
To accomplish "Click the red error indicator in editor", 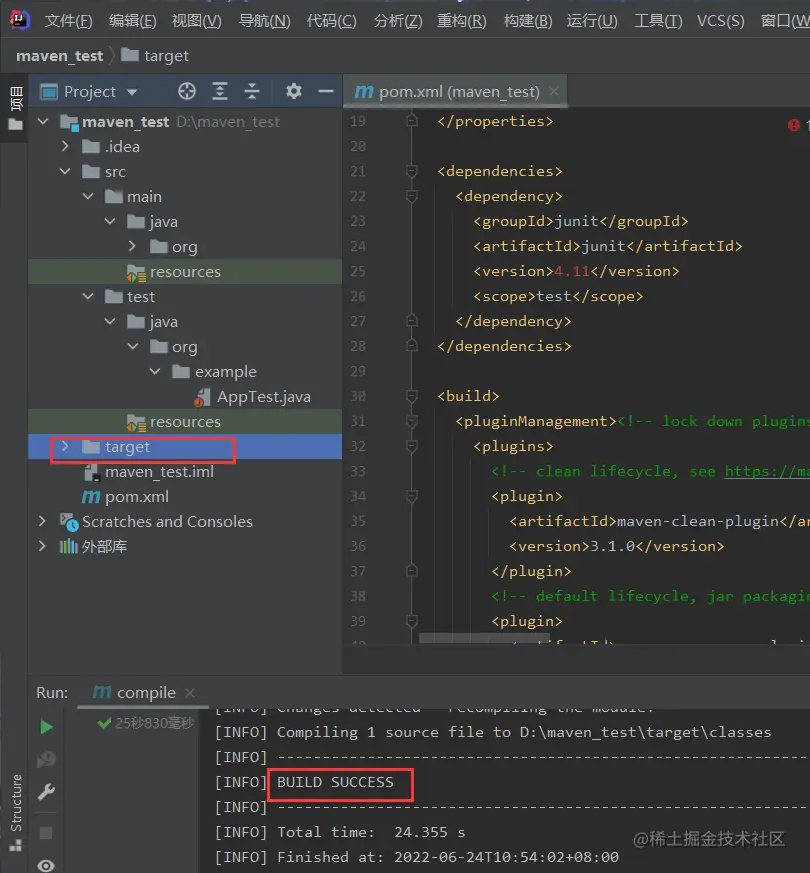I will coord(793,125).
